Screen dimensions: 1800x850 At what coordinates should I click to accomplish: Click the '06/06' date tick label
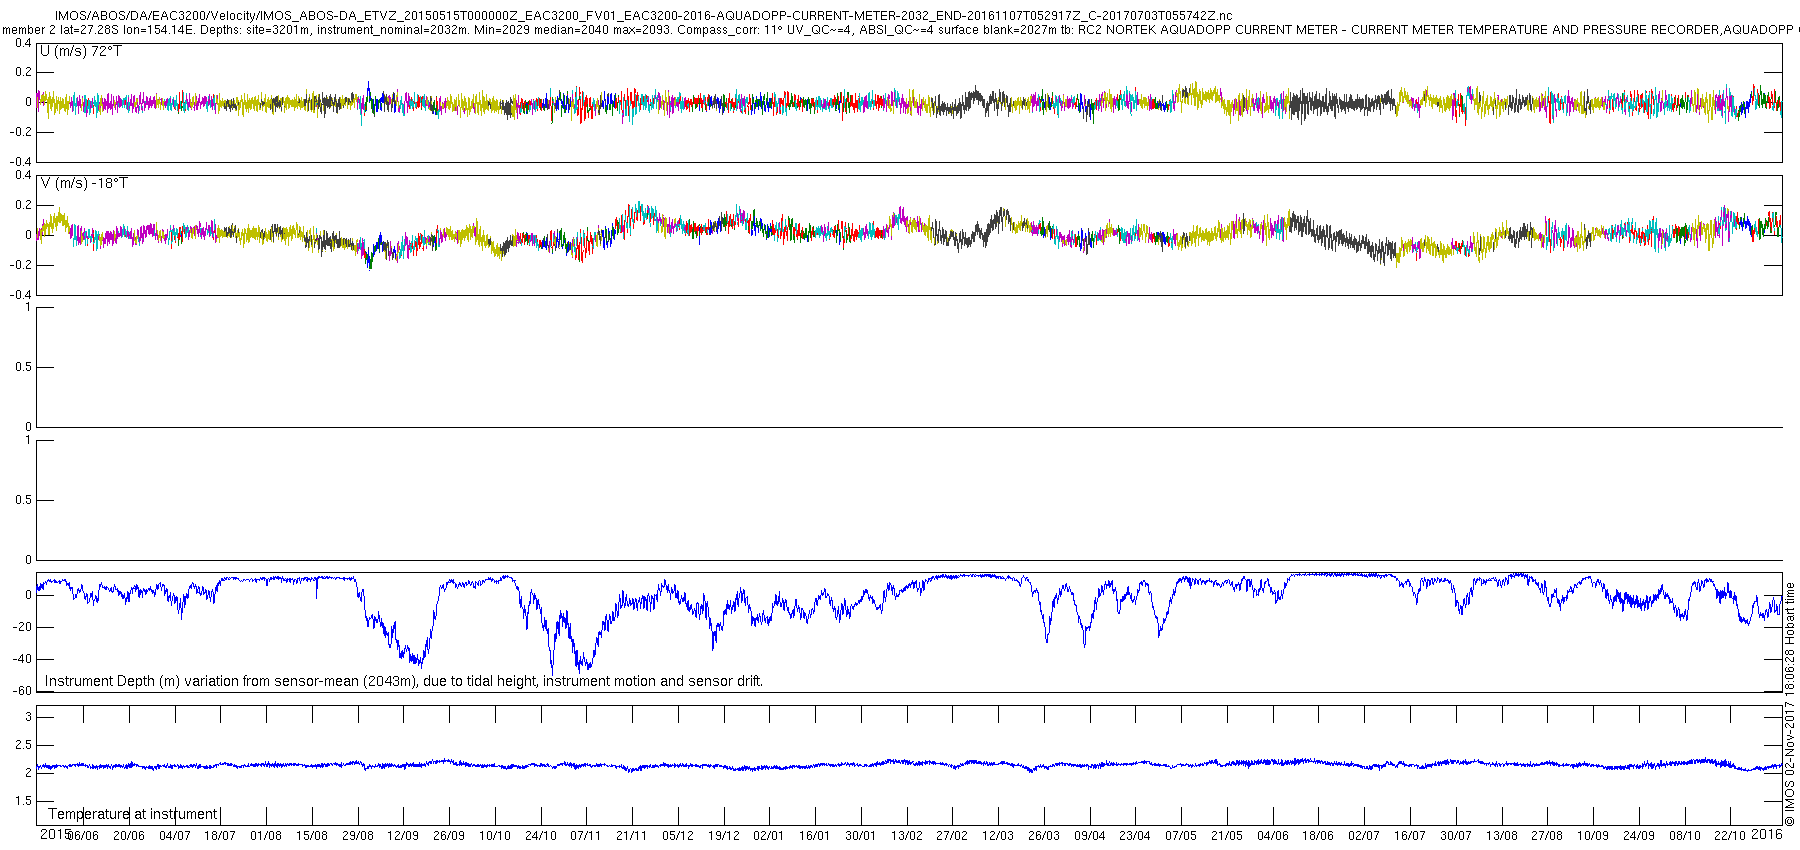(x=83, y=836)
